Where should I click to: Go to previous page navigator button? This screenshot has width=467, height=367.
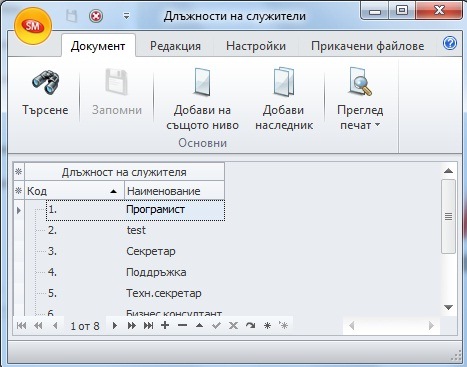[38, 325]
